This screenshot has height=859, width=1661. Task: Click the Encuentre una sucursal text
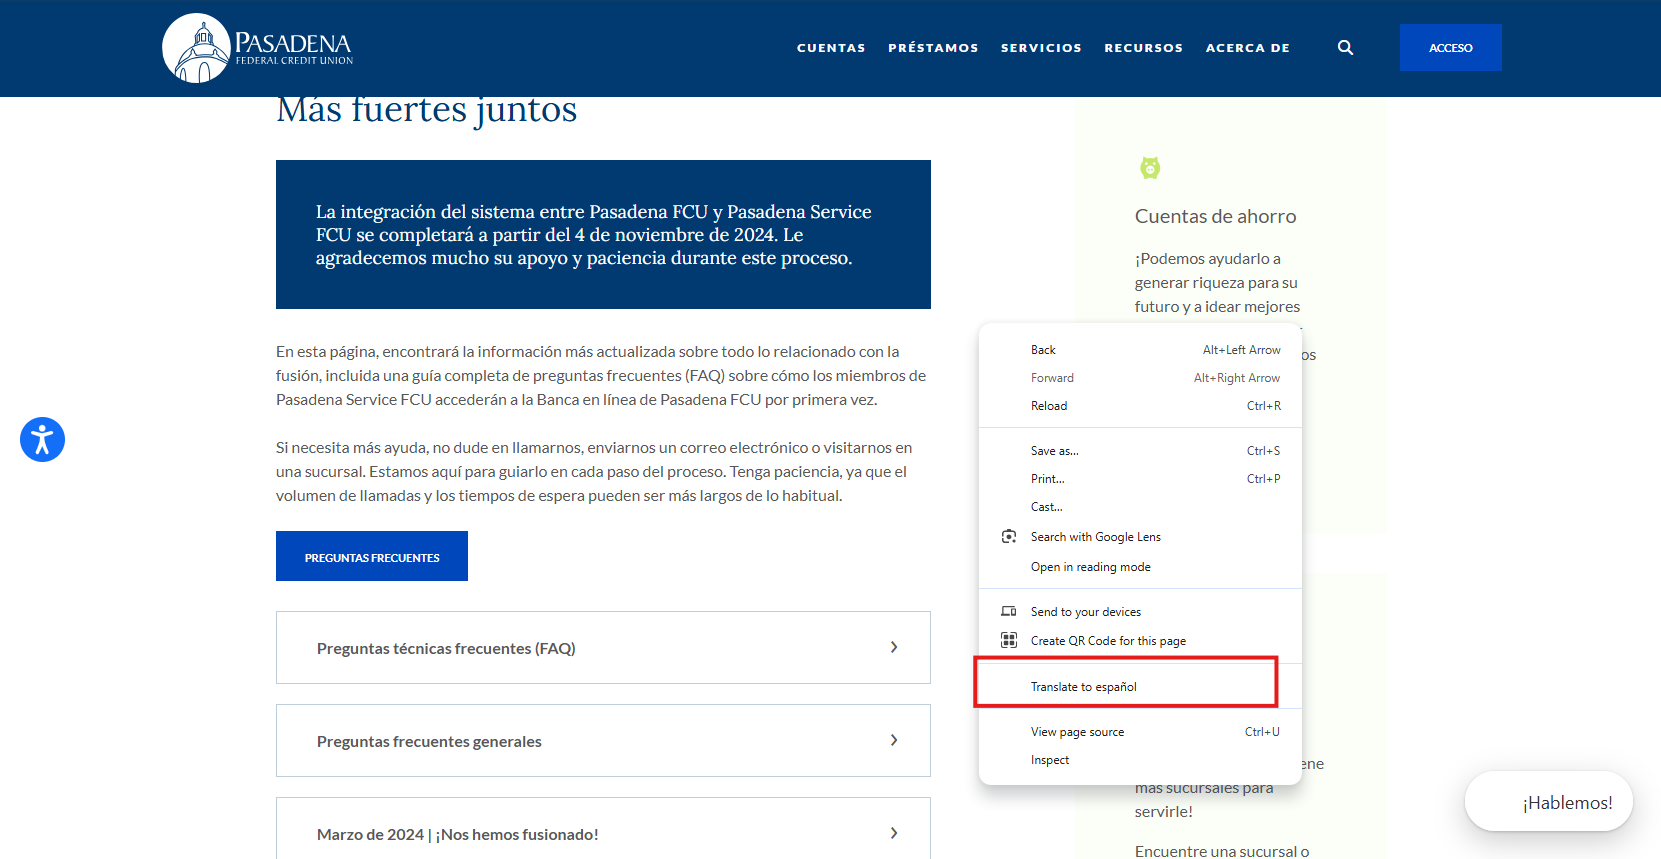[1222, 851]
